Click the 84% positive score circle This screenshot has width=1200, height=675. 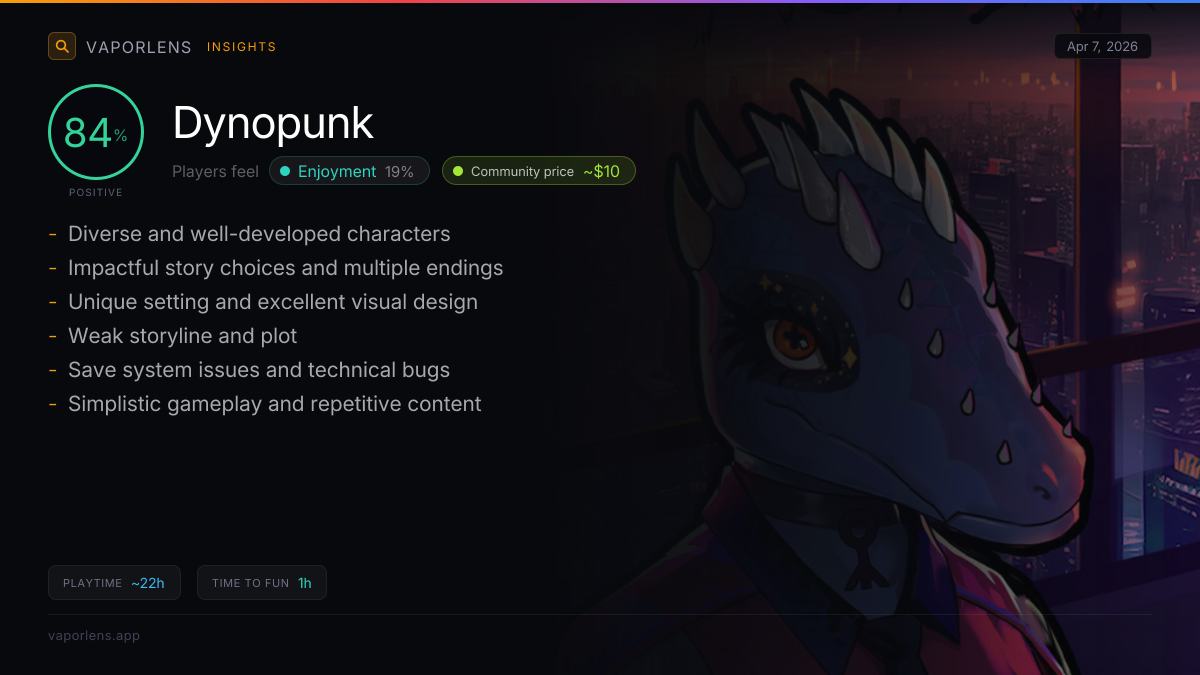tap(96, 132)
